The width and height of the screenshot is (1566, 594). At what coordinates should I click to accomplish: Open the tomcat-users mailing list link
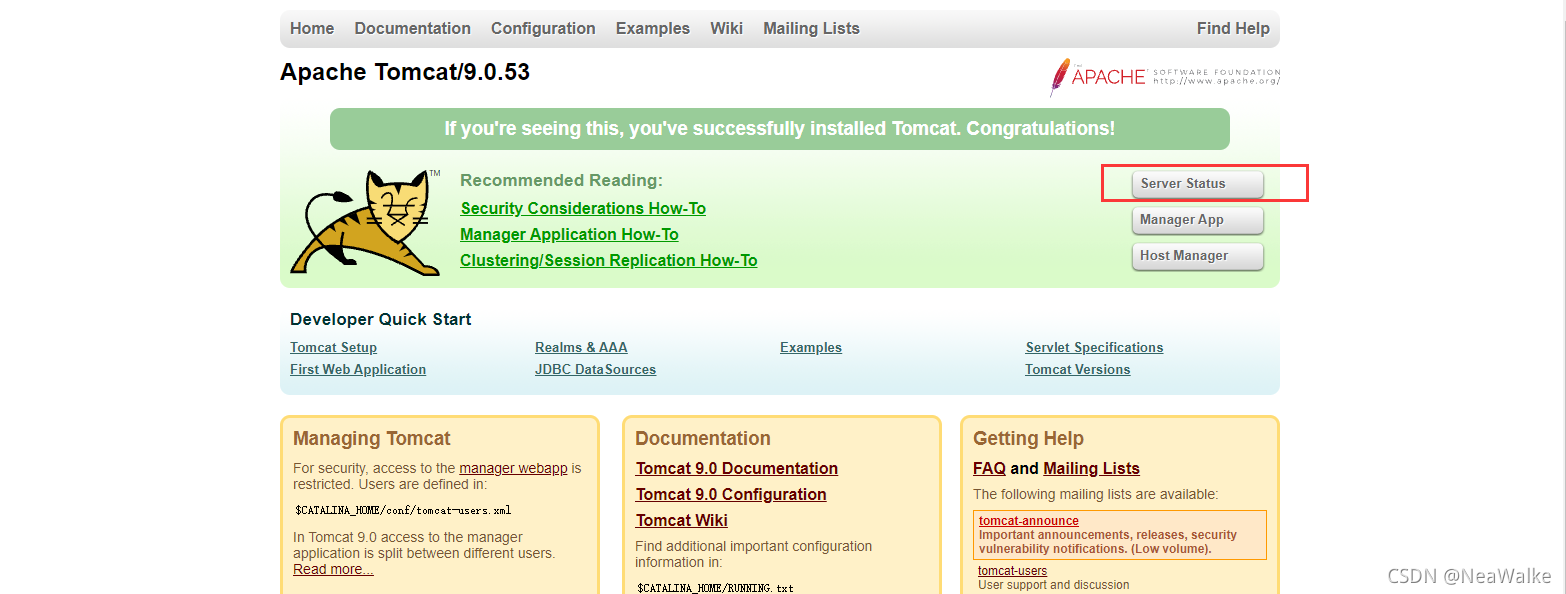[x=1012, y=571]
